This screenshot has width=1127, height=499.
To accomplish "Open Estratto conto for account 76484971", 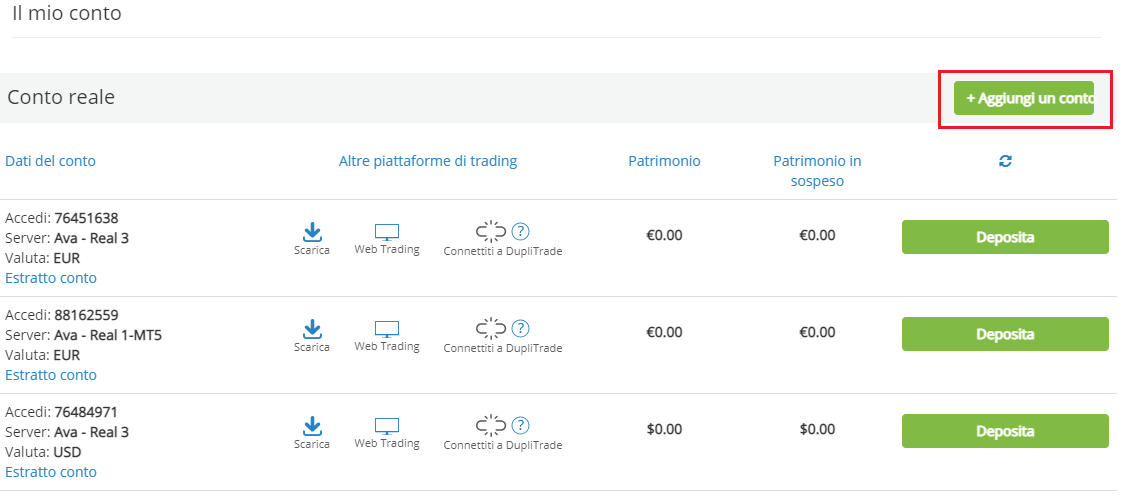I will click(51, 472).
